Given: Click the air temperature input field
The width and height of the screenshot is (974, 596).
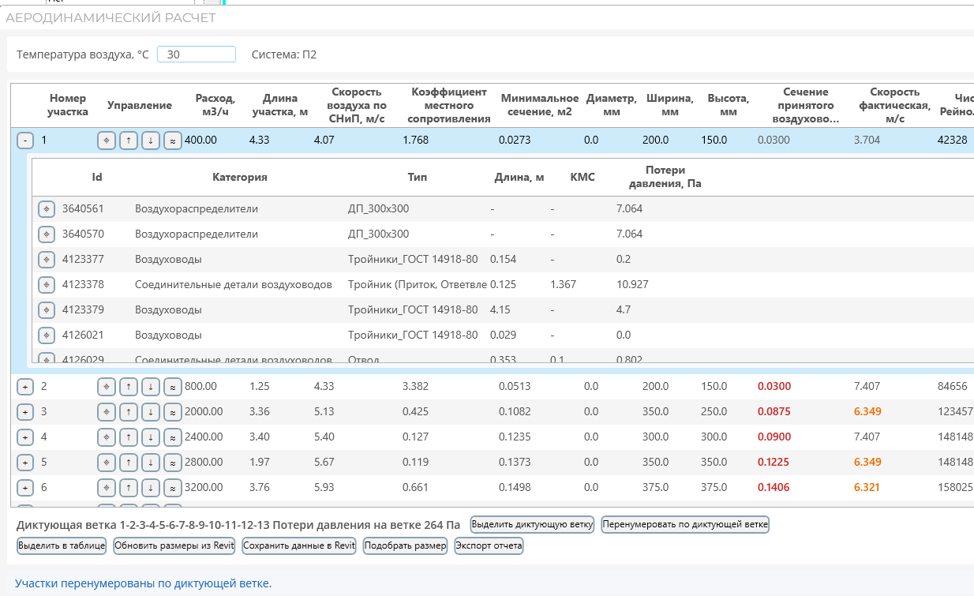Looking at the screenshot, I should click(196, 55).
